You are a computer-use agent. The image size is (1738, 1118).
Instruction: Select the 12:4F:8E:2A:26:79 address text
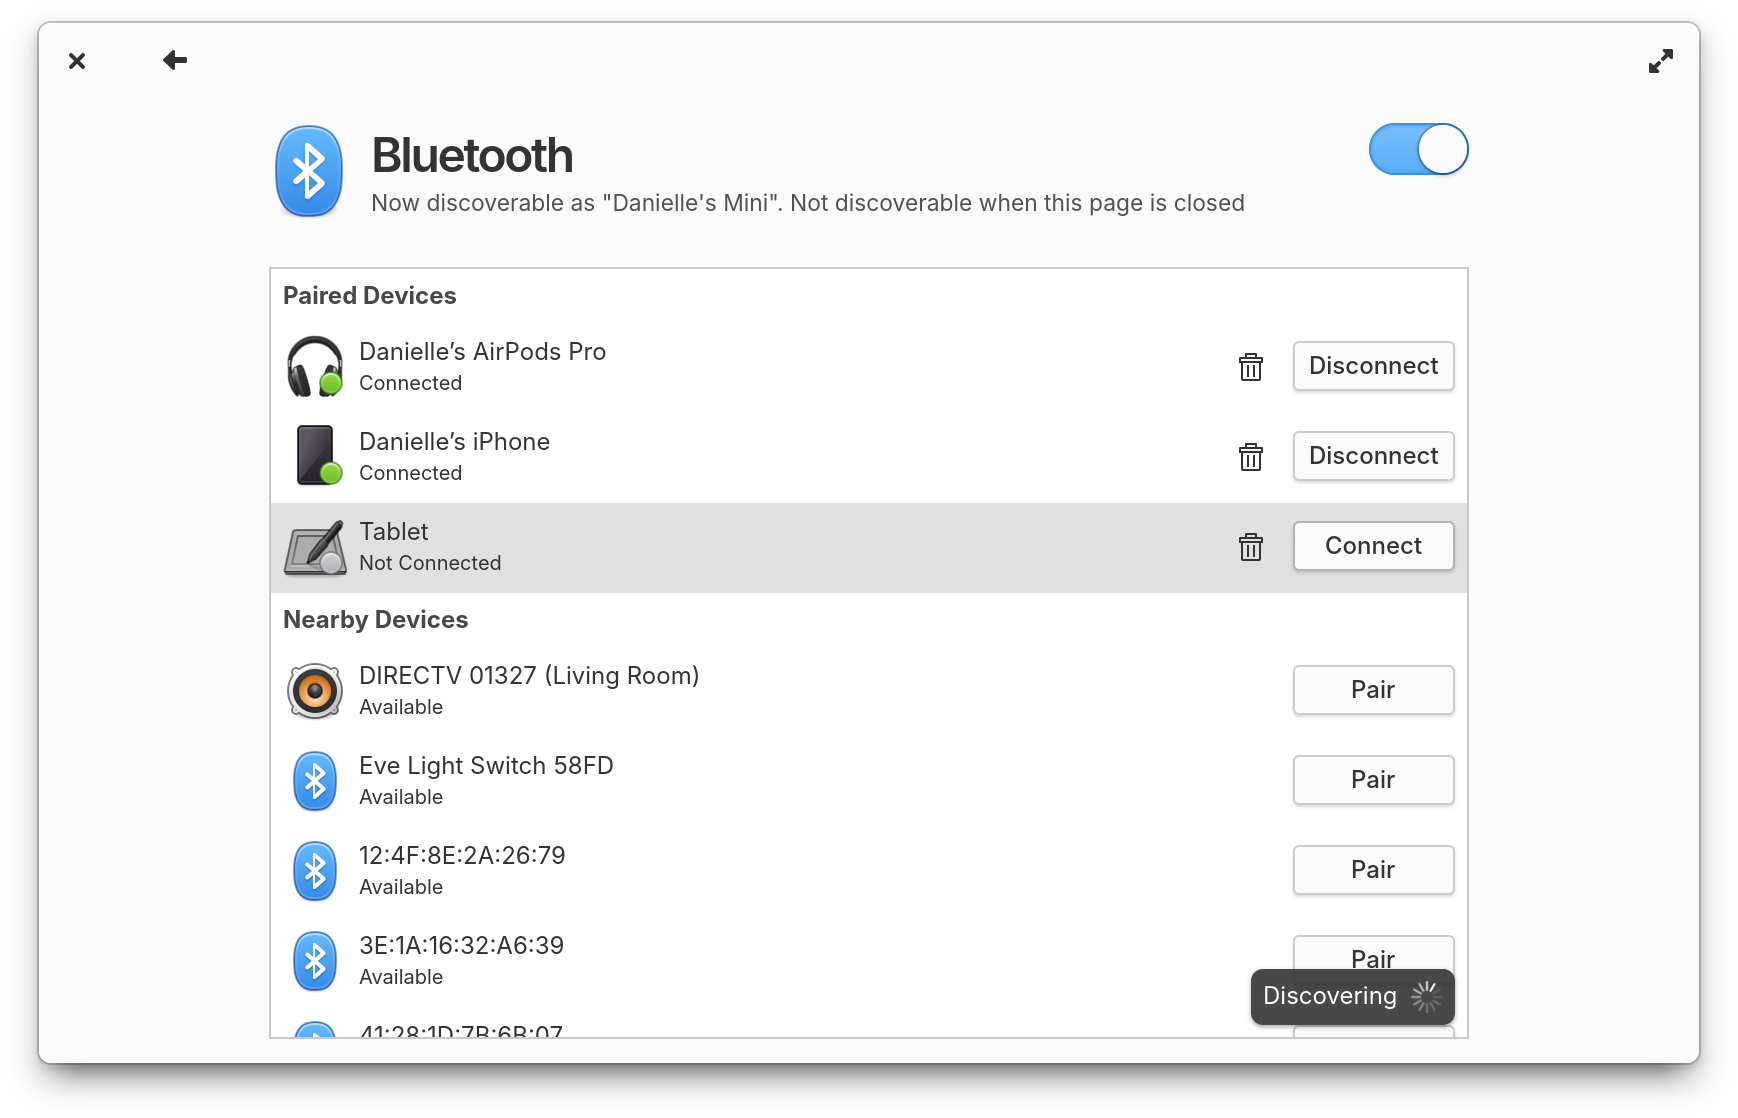pyautogui.click(x=462, y=856)
